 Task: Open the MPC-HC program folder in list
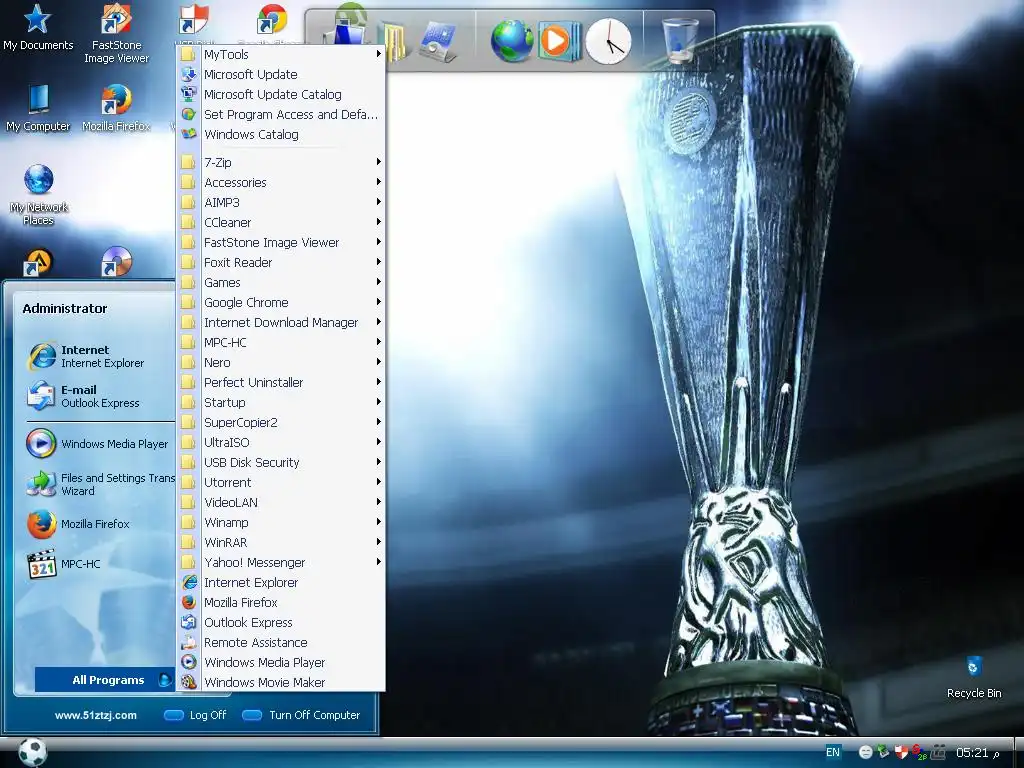point(281,342)
